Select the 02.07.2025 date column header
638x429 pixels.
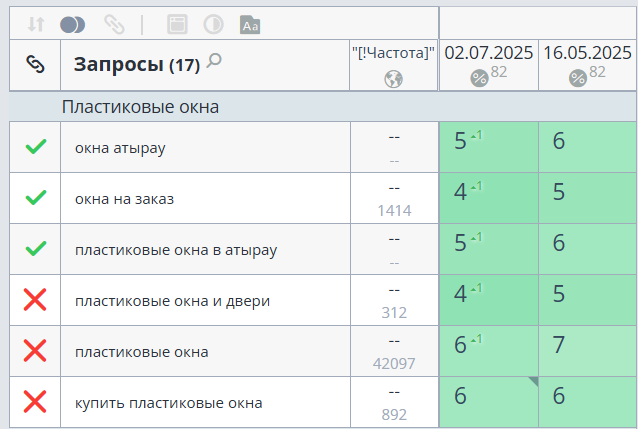489,65
